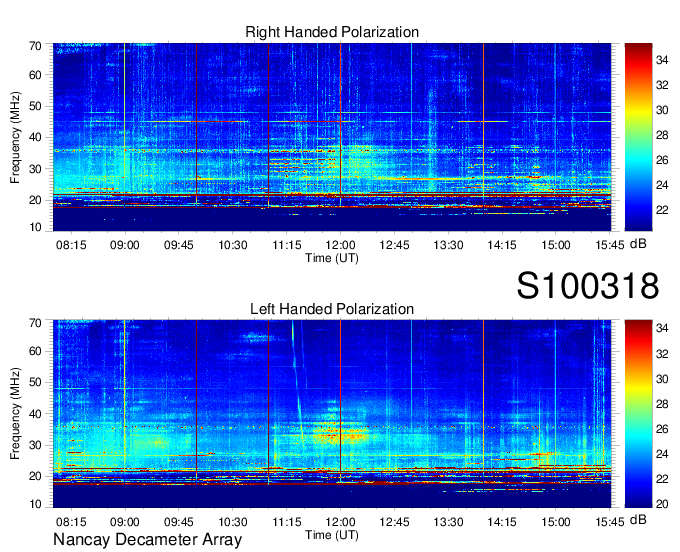The height and width of the screenshot is (552, 680).
Task: Click the 15:45 time tick under Right Handed plot
Action: [609, 245]
